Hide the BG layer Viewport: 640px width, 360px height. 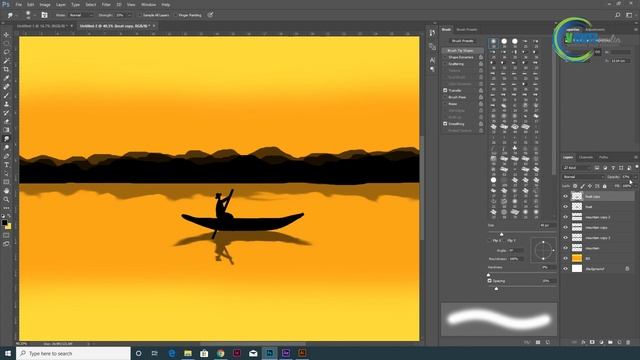[x=566, y=258]
